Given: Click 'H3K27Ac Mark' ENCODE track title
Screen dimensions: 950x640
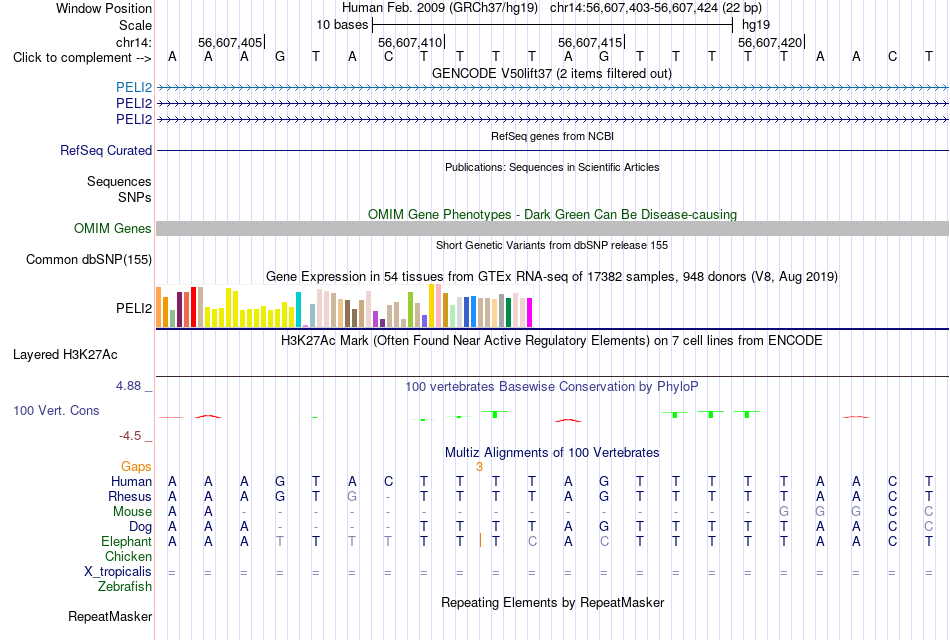Looking at the screenshot, I should pyautogui.click(x=552, y=341).
